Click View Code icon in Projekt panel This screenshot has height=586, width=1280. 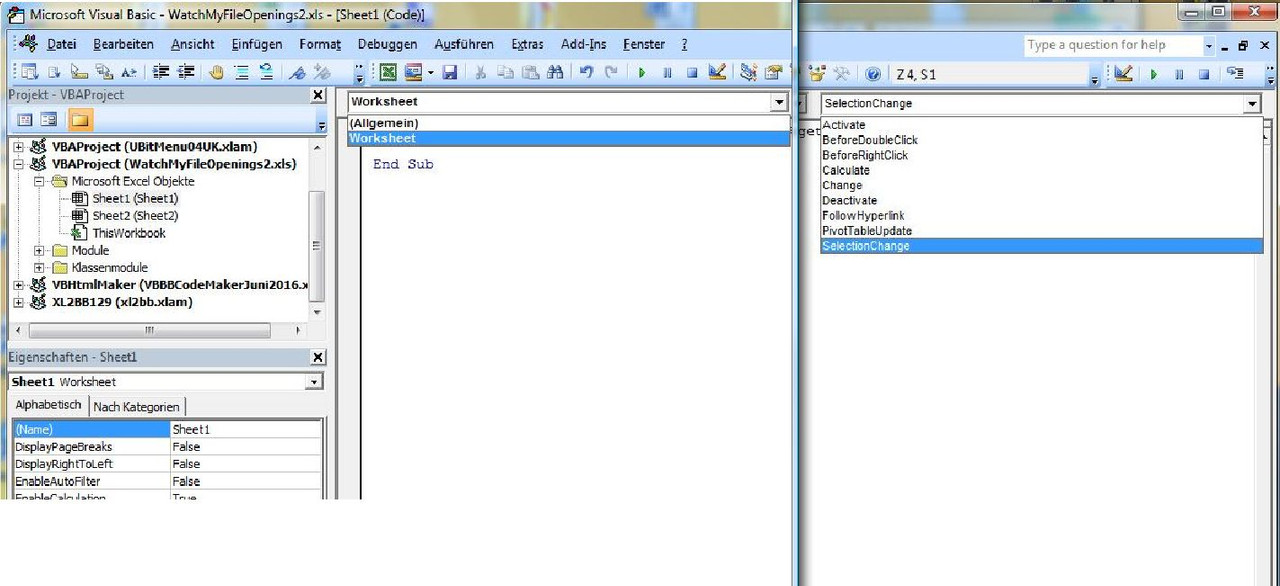pos(26,119)
